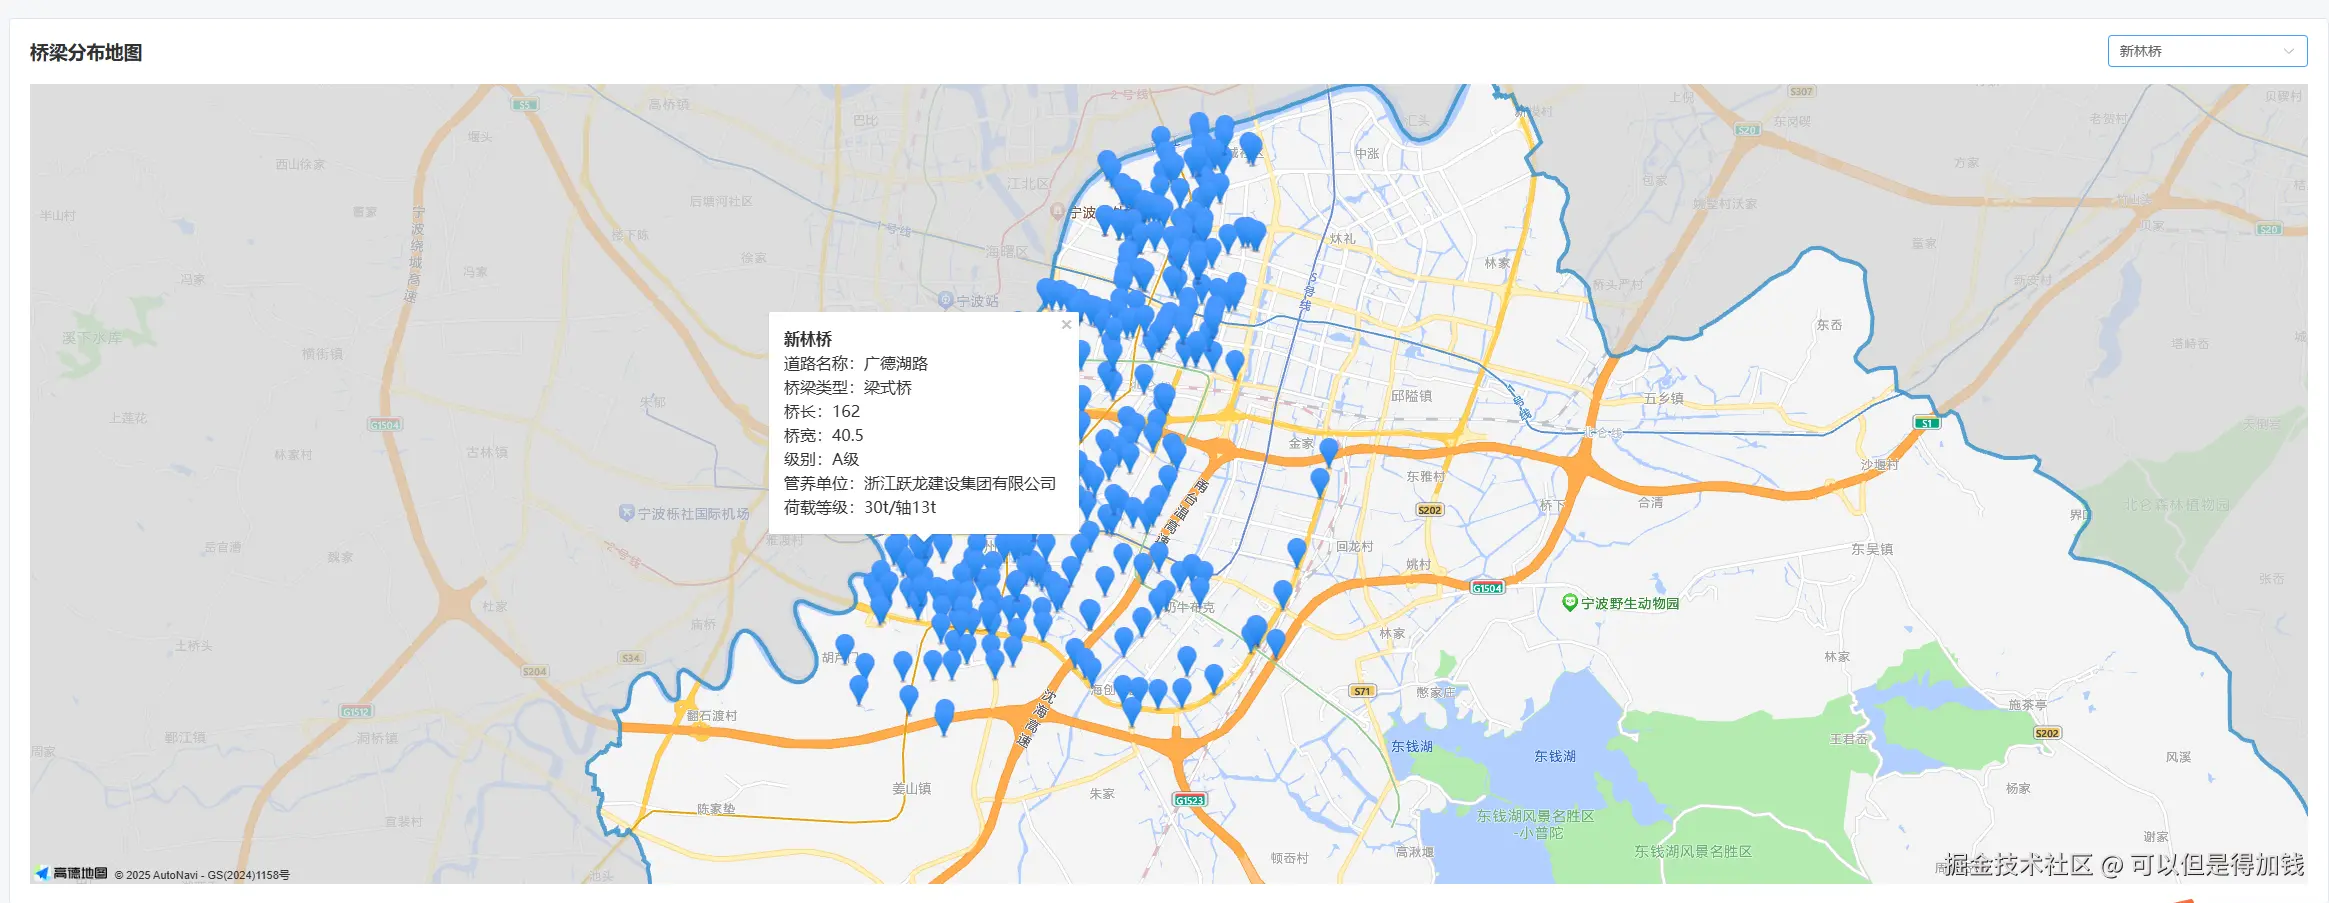This screenshot has height=903, width=2329.
Task: Click the 中张 map label
Action: coord(1367,153)
